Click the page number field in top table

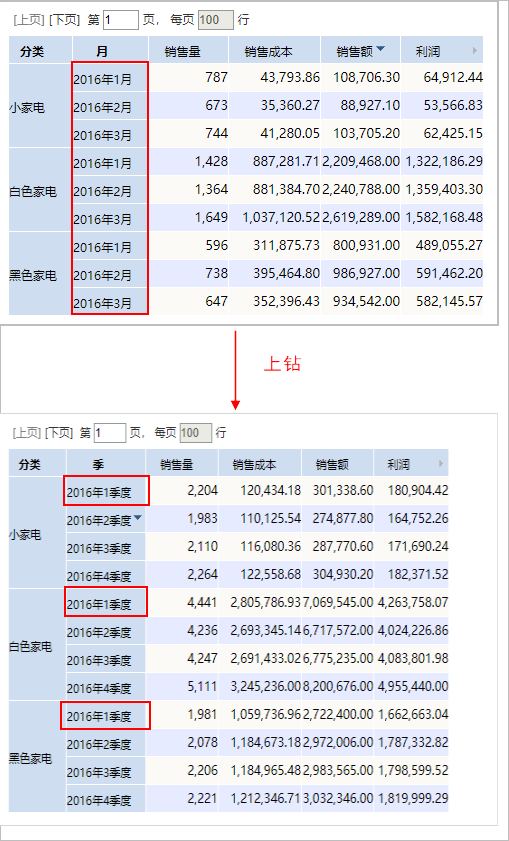(x=121, y=20)
